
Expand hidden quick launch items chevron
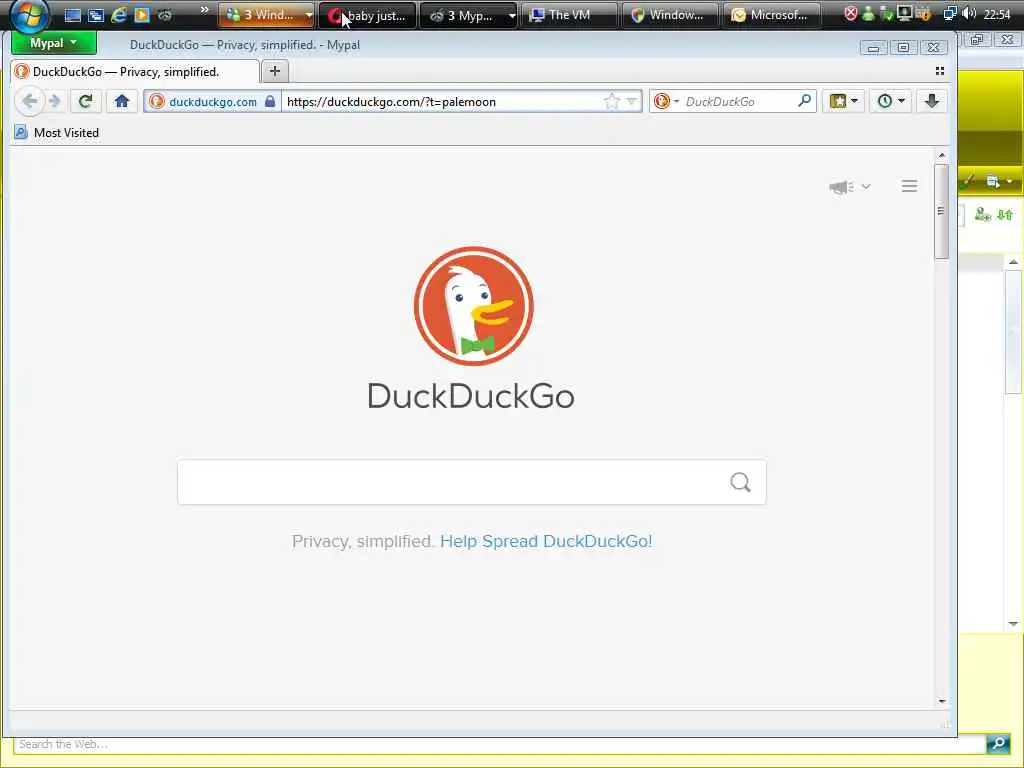(x=204, y=10)
